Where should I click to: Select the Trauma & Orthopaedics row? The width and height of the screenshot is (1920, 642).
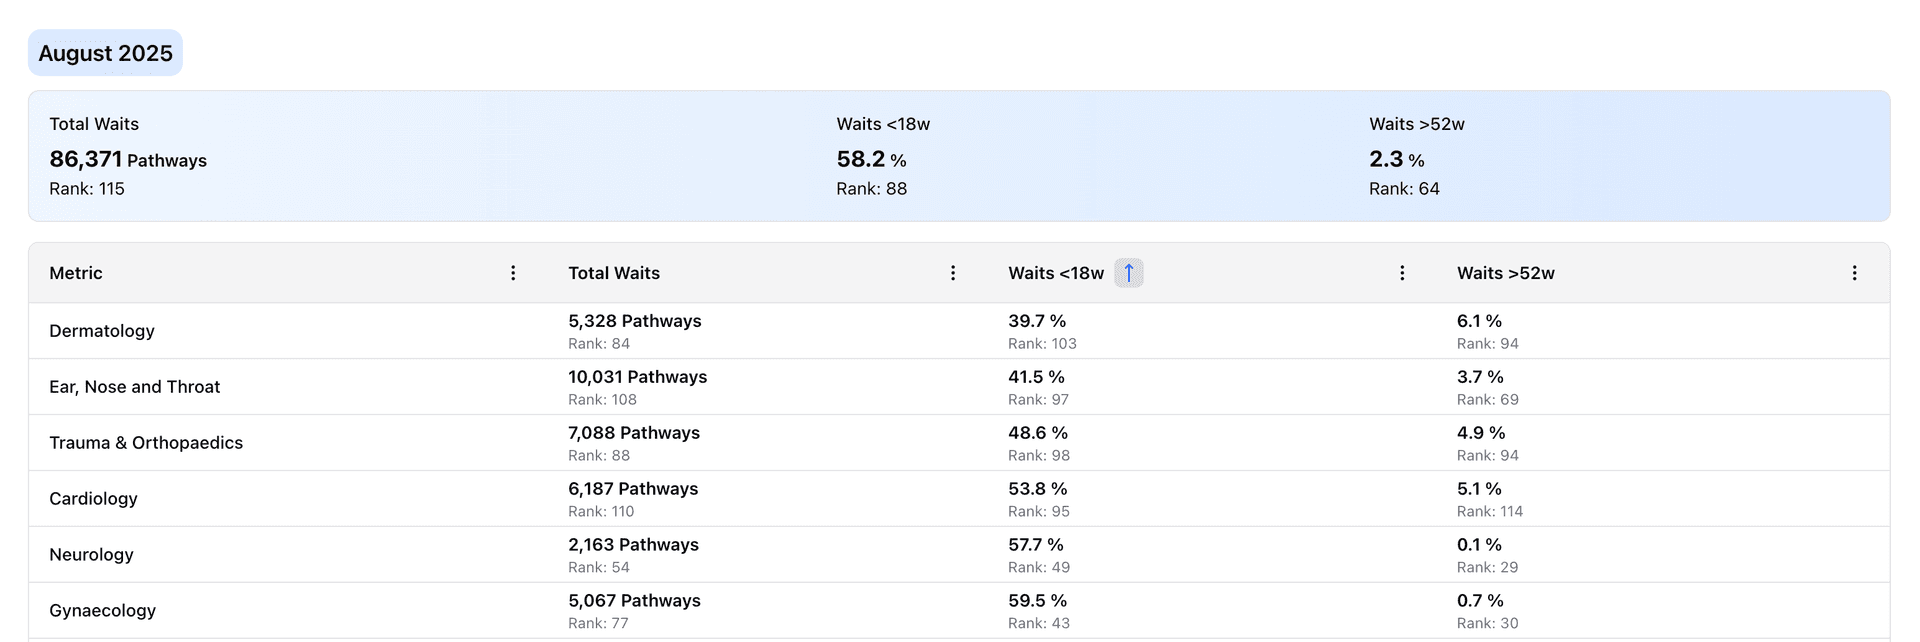[x=146, y=443]
